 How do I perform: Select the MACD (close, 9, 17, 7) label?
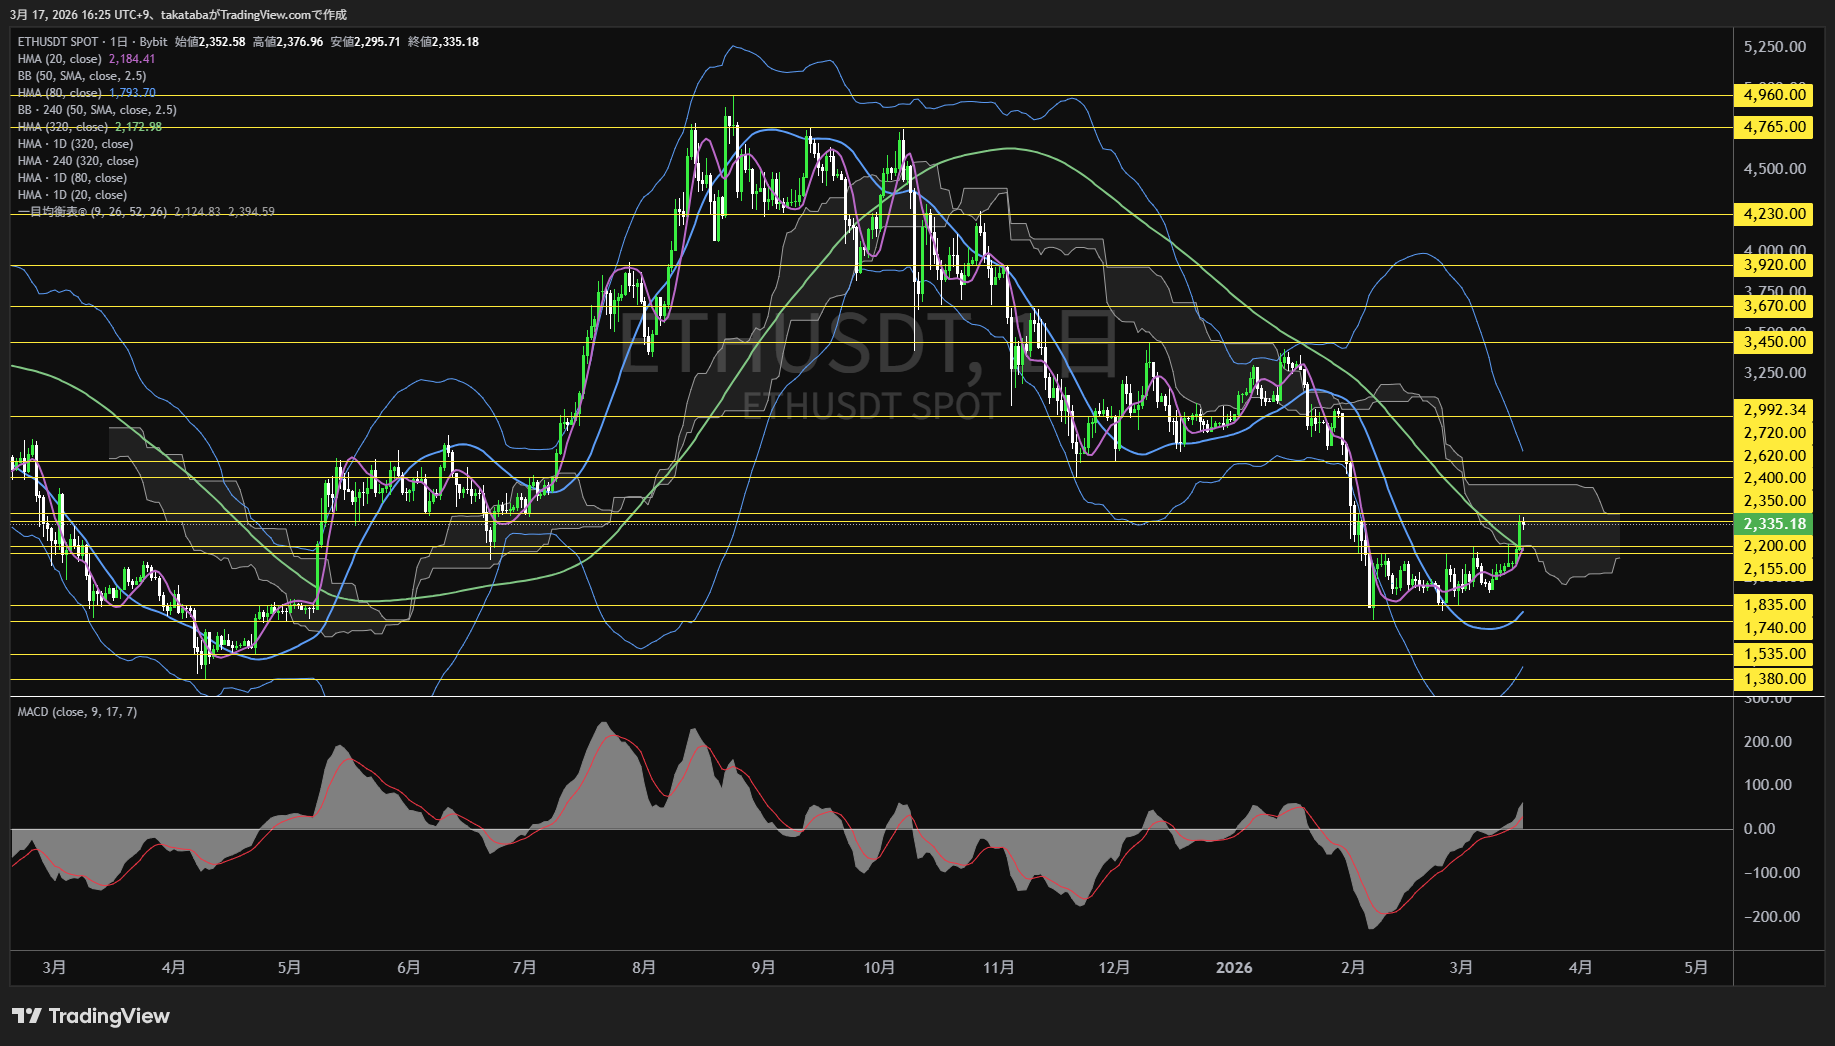(77, 712)
